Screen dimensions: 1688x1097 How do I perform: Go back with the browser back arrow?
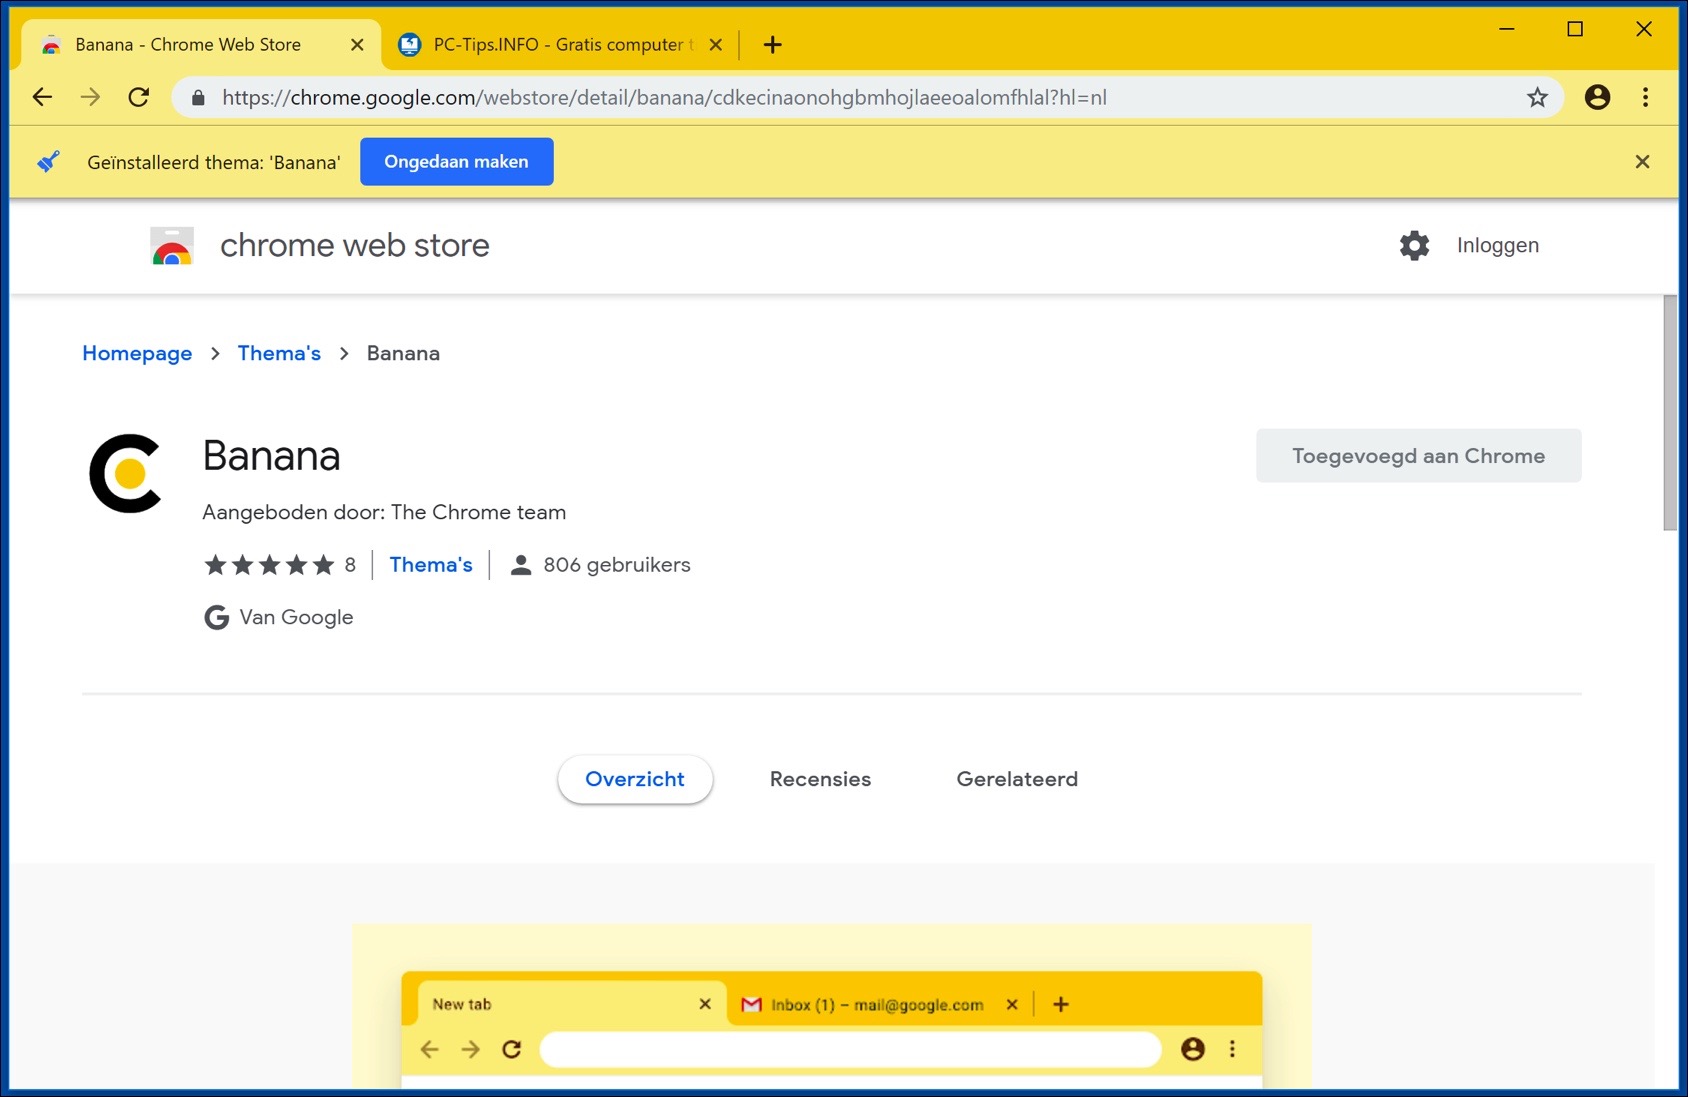(42, 97)
